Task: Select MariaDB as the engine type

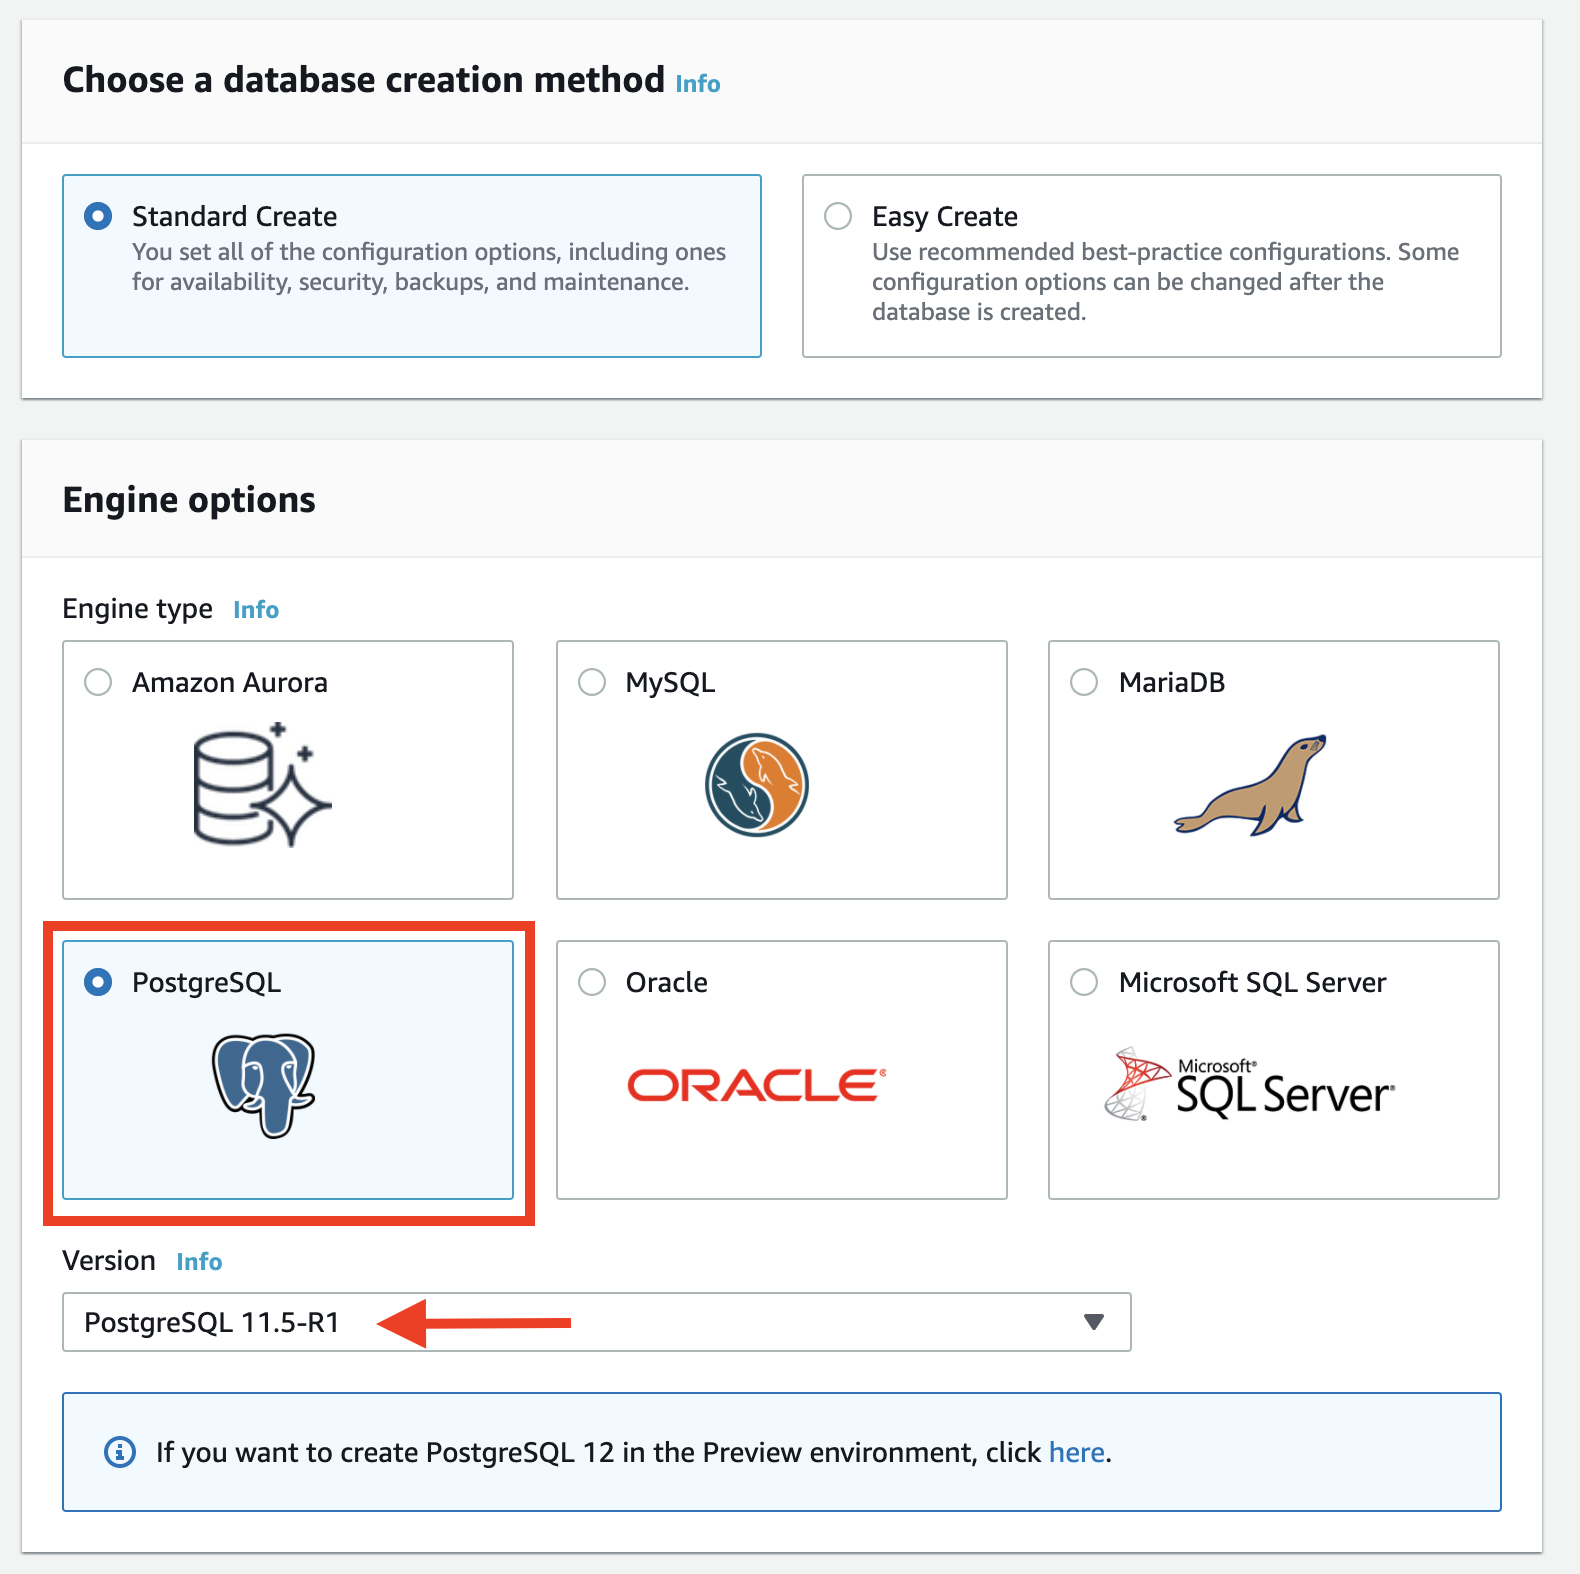Action: pyautogui.click(x=1083, y=682)
